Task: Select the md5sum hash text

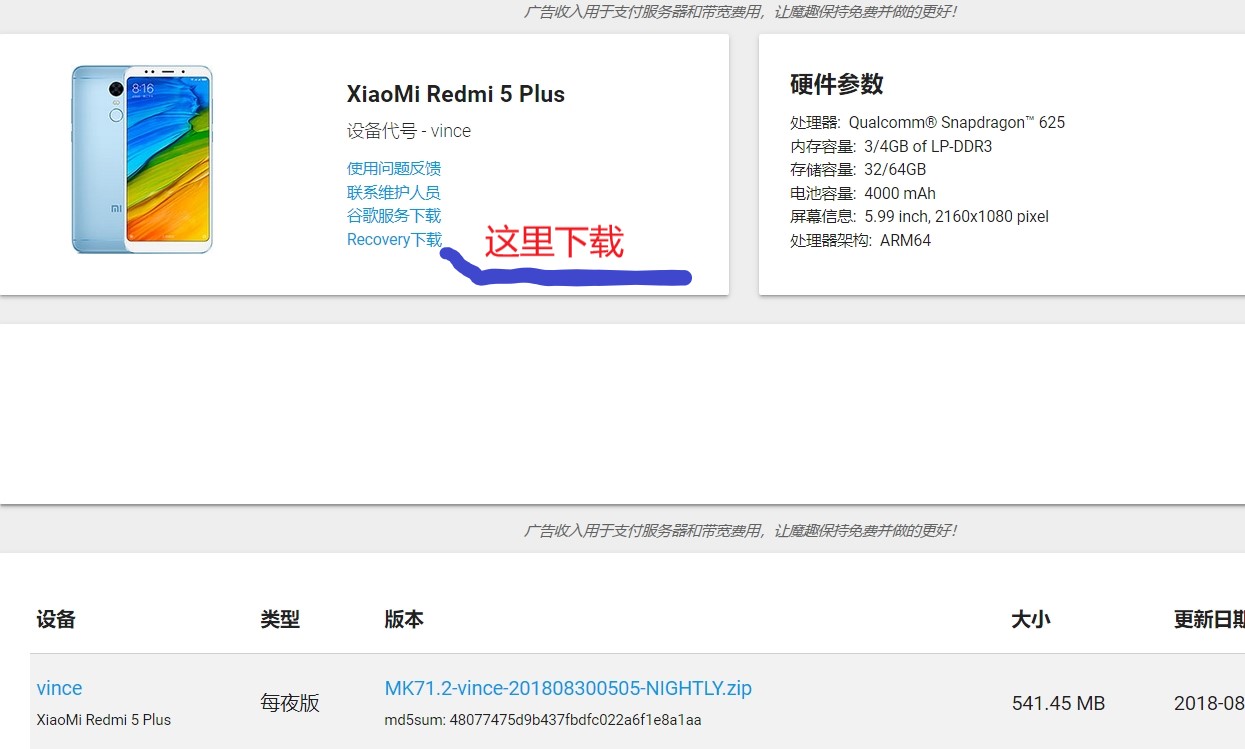Action: point(543,720)
